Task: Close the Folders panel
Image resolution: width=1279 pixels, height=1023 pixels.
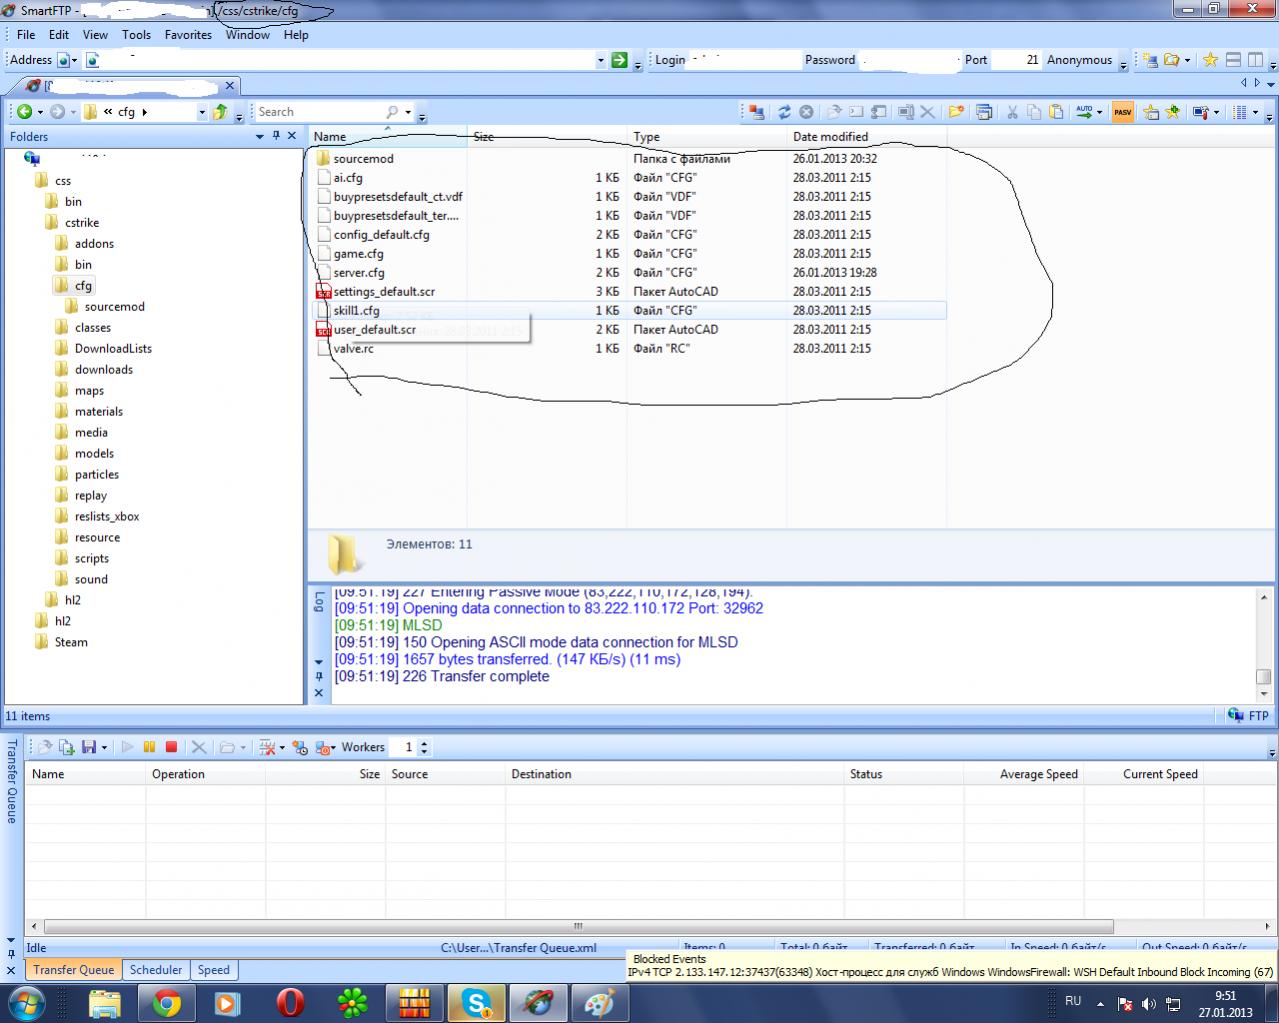Action: tap(292, 136)
